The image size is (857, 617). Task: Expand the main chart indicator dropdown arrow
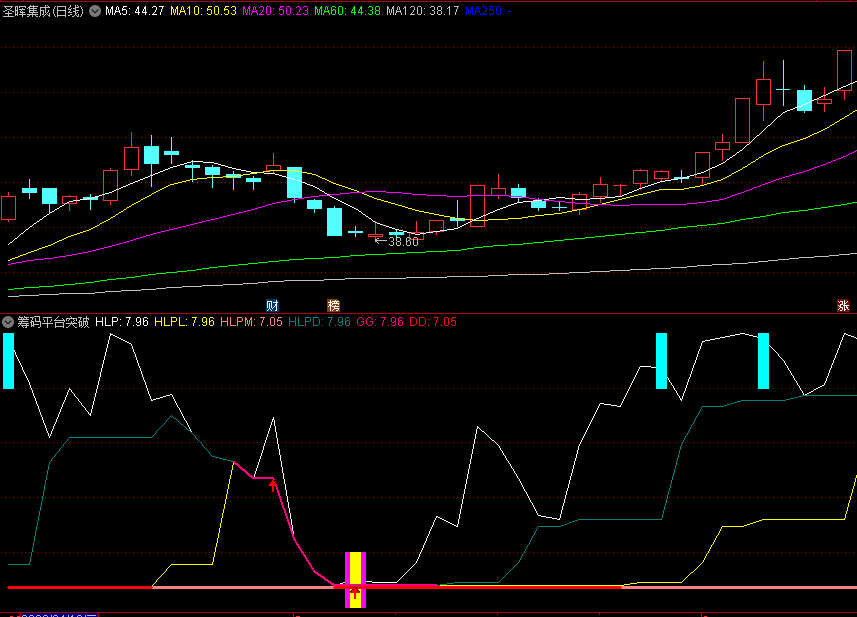pos(95,11)
